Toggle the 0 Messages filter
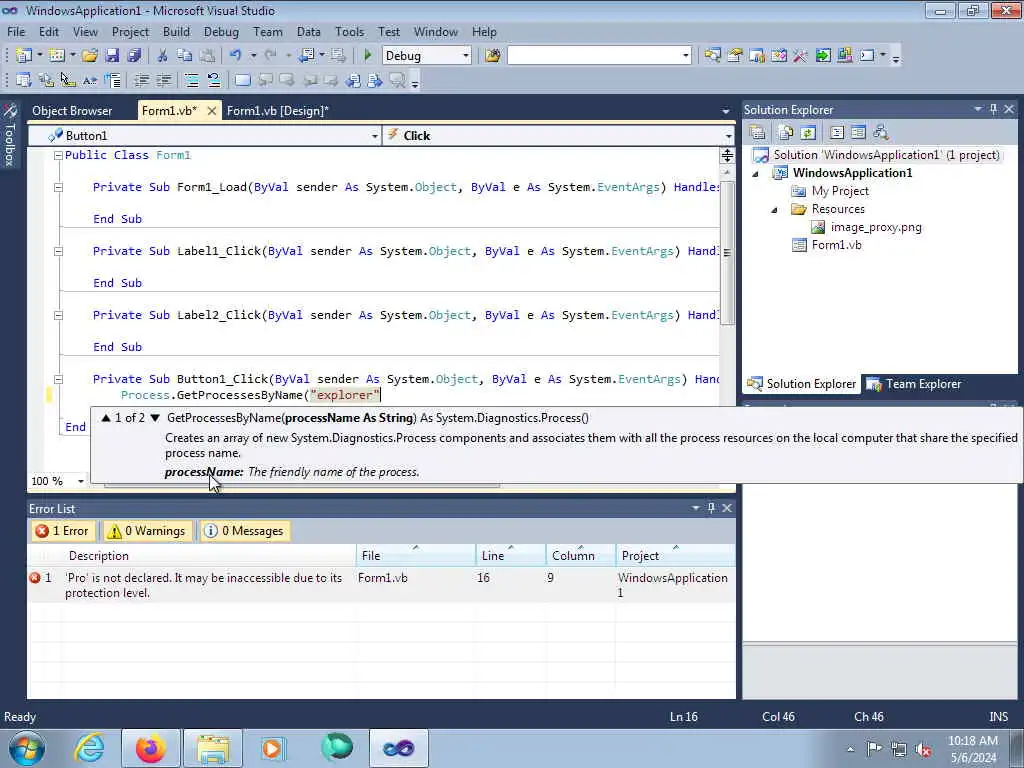 (x=244, y=531)
